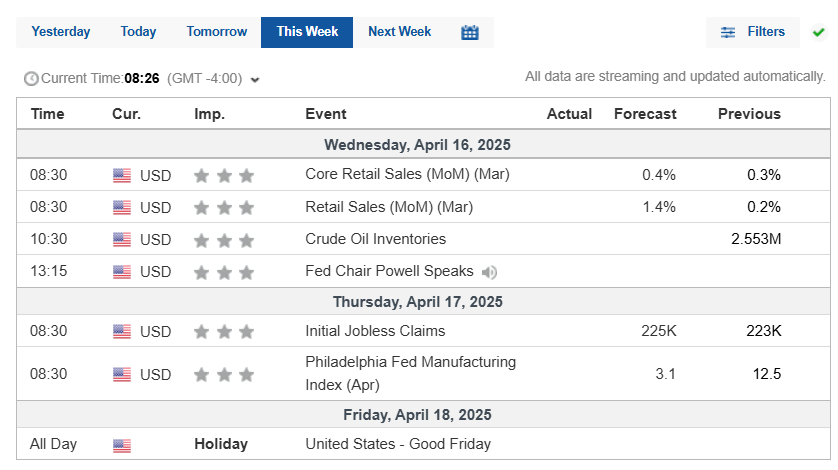The height and width of the screenshot is (470, 838).
Task: Click the clock icon beside Current Time
Action: click(30, 78)
